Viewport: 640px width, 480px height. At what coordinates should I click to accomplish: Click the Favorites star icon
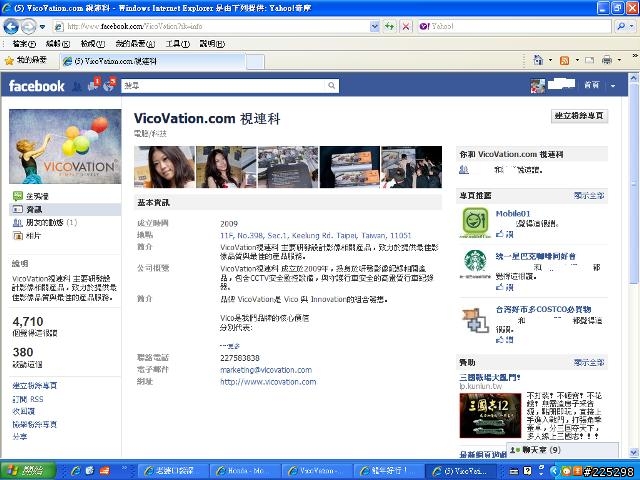click(9, 61)
